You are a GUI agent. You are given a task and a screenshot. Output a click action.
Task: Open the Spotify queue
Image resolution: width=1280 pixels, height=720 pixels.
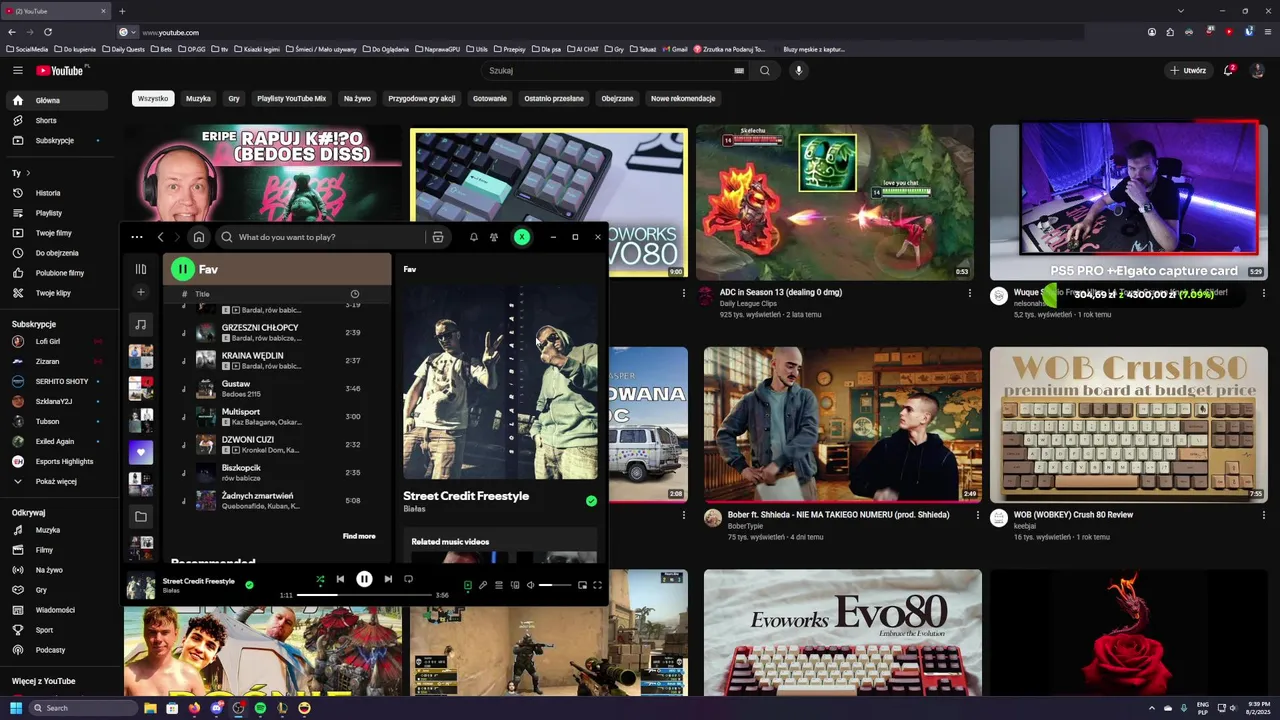(499, 585)
